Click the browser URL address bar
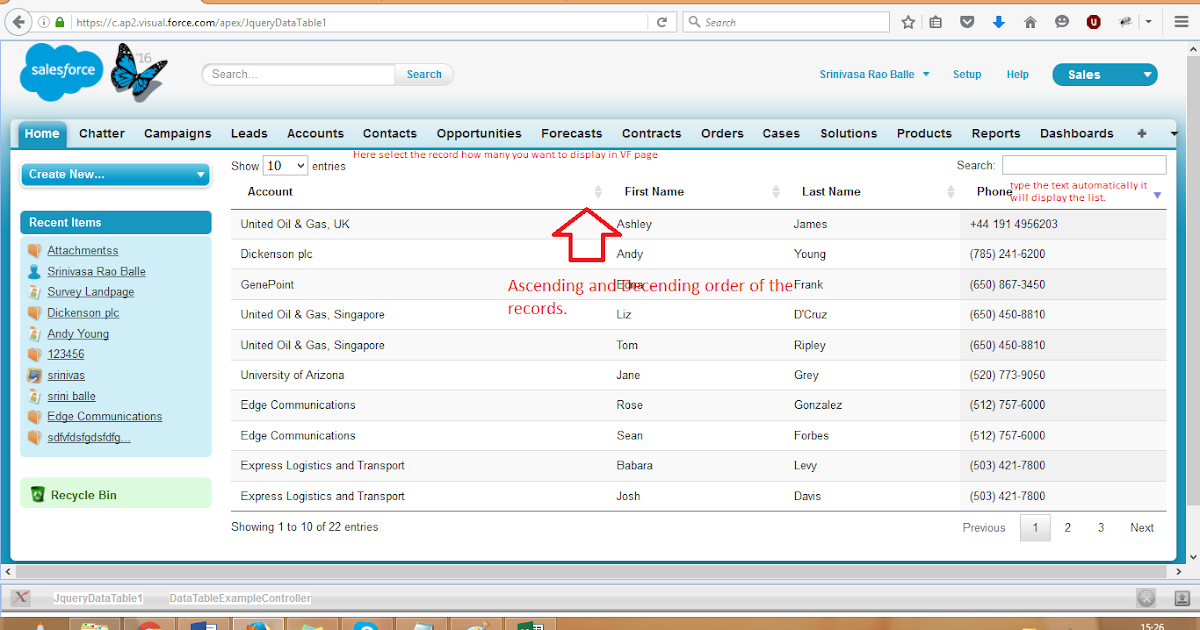1200x630 pixels. 360,21
